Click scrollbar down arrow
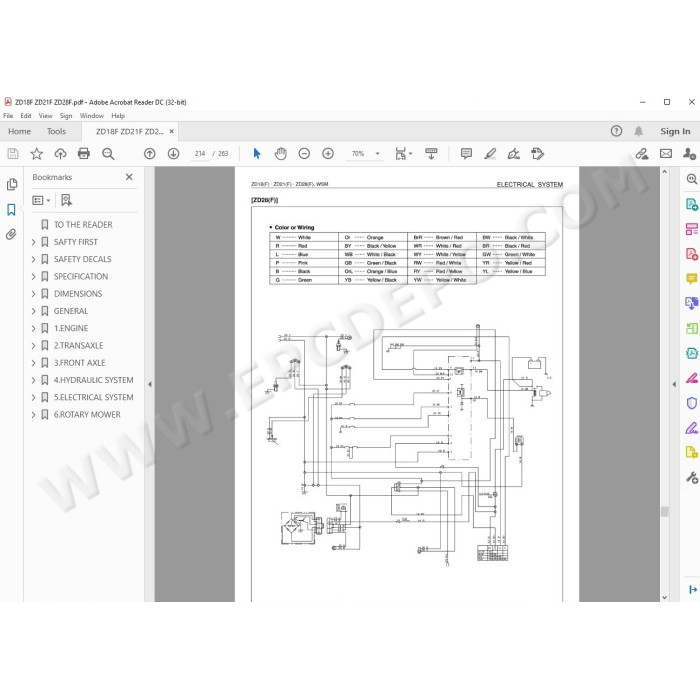Image resolution: width=700 pixels, height=700 pixels. coord(665,597)
